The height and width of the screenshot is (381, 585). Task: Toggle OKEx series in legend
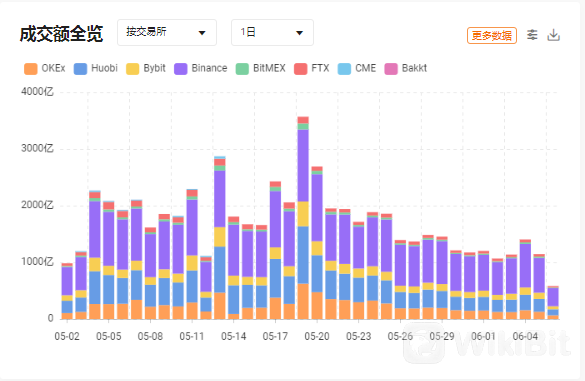(x=44, y=68)
